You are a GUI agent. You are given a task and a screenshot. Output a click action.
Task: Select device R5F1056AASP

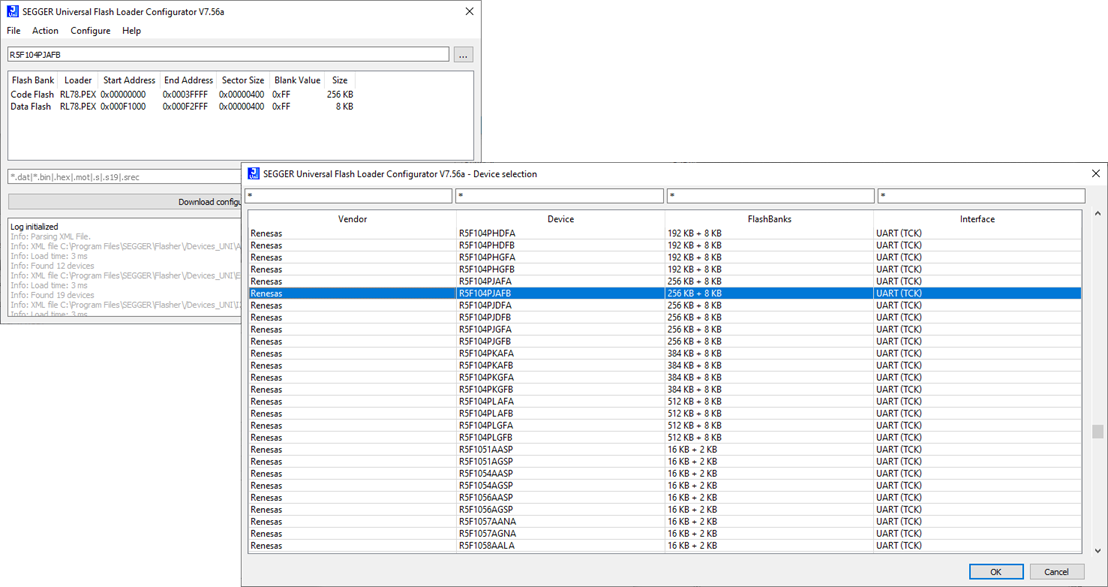click(x=665, y=497)
